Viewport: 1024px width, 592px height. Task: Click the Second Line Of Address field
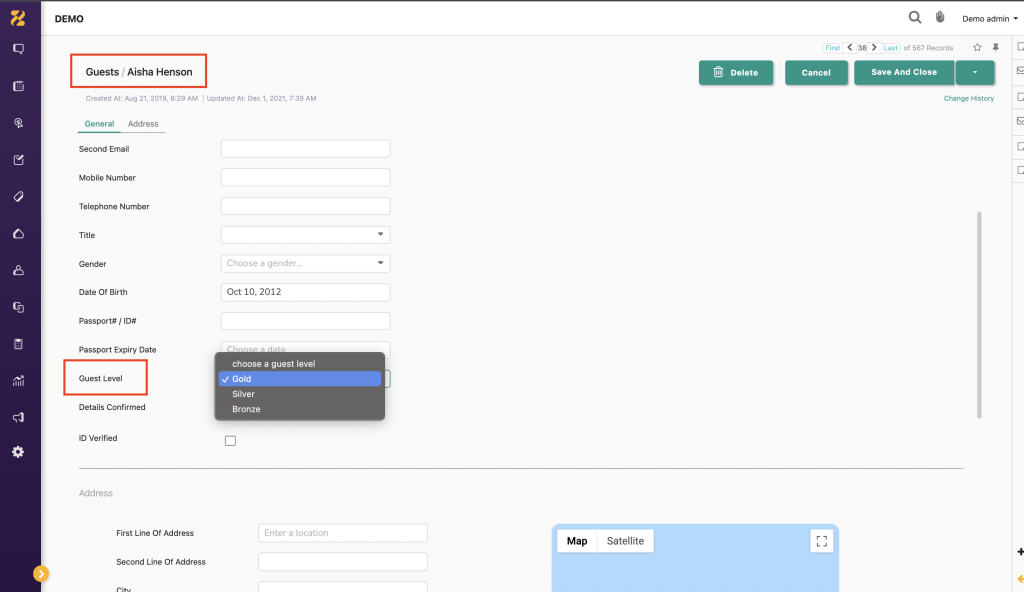click(343, 561)
